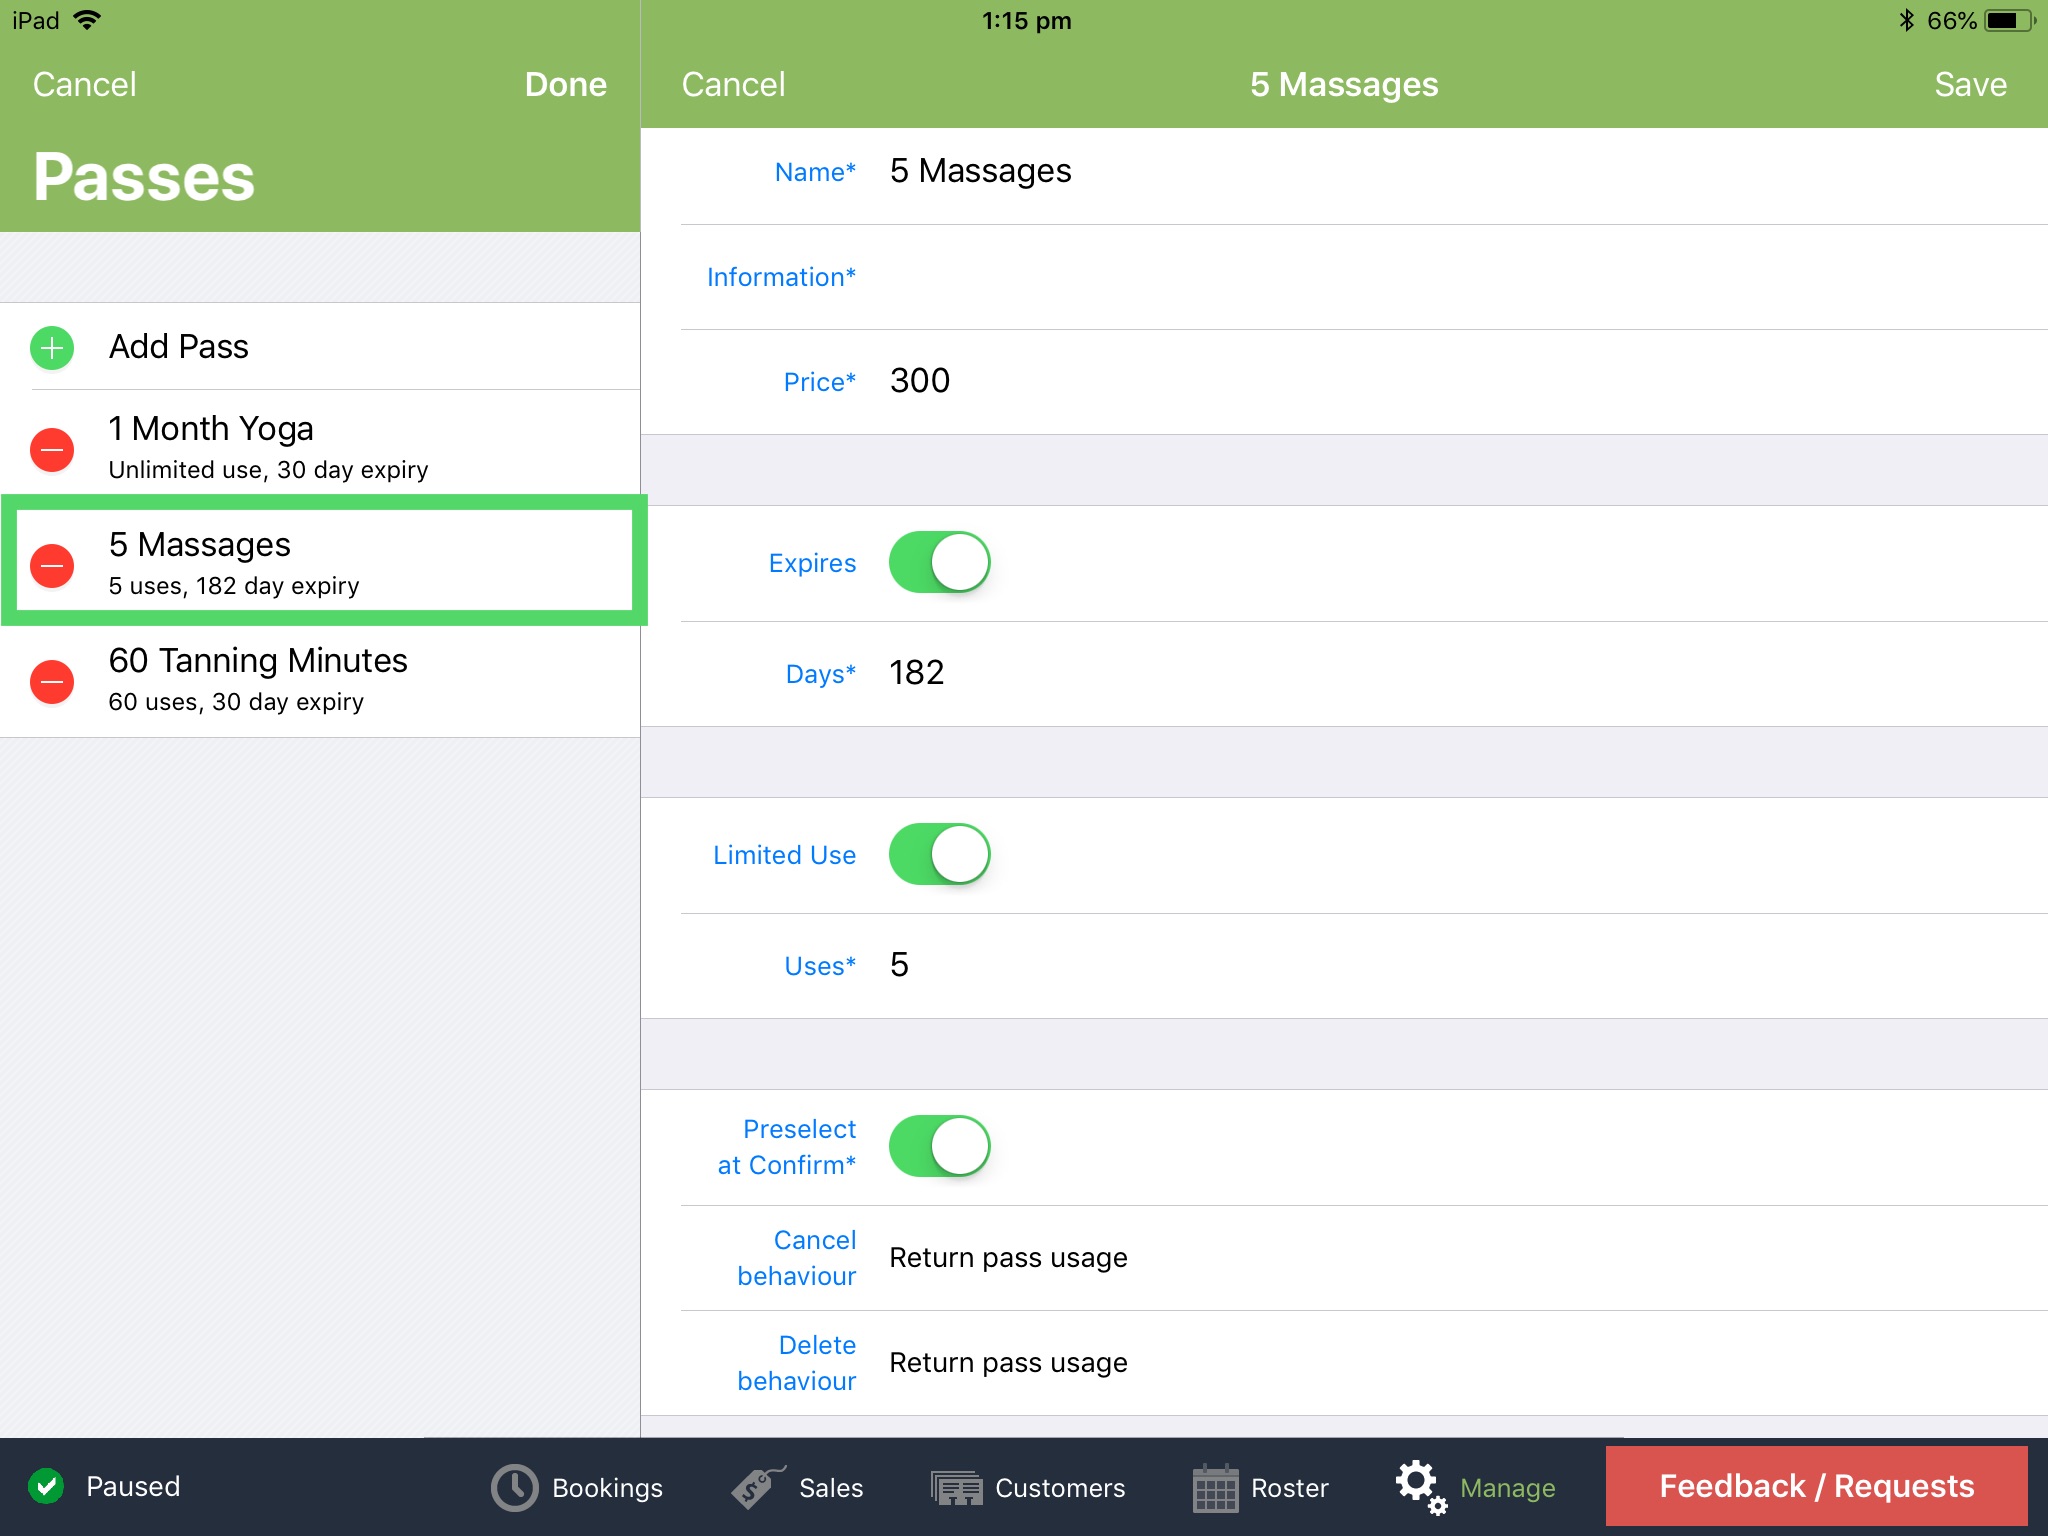
Task: Select the Sales tag icon
Action: tap(753, 1487)
